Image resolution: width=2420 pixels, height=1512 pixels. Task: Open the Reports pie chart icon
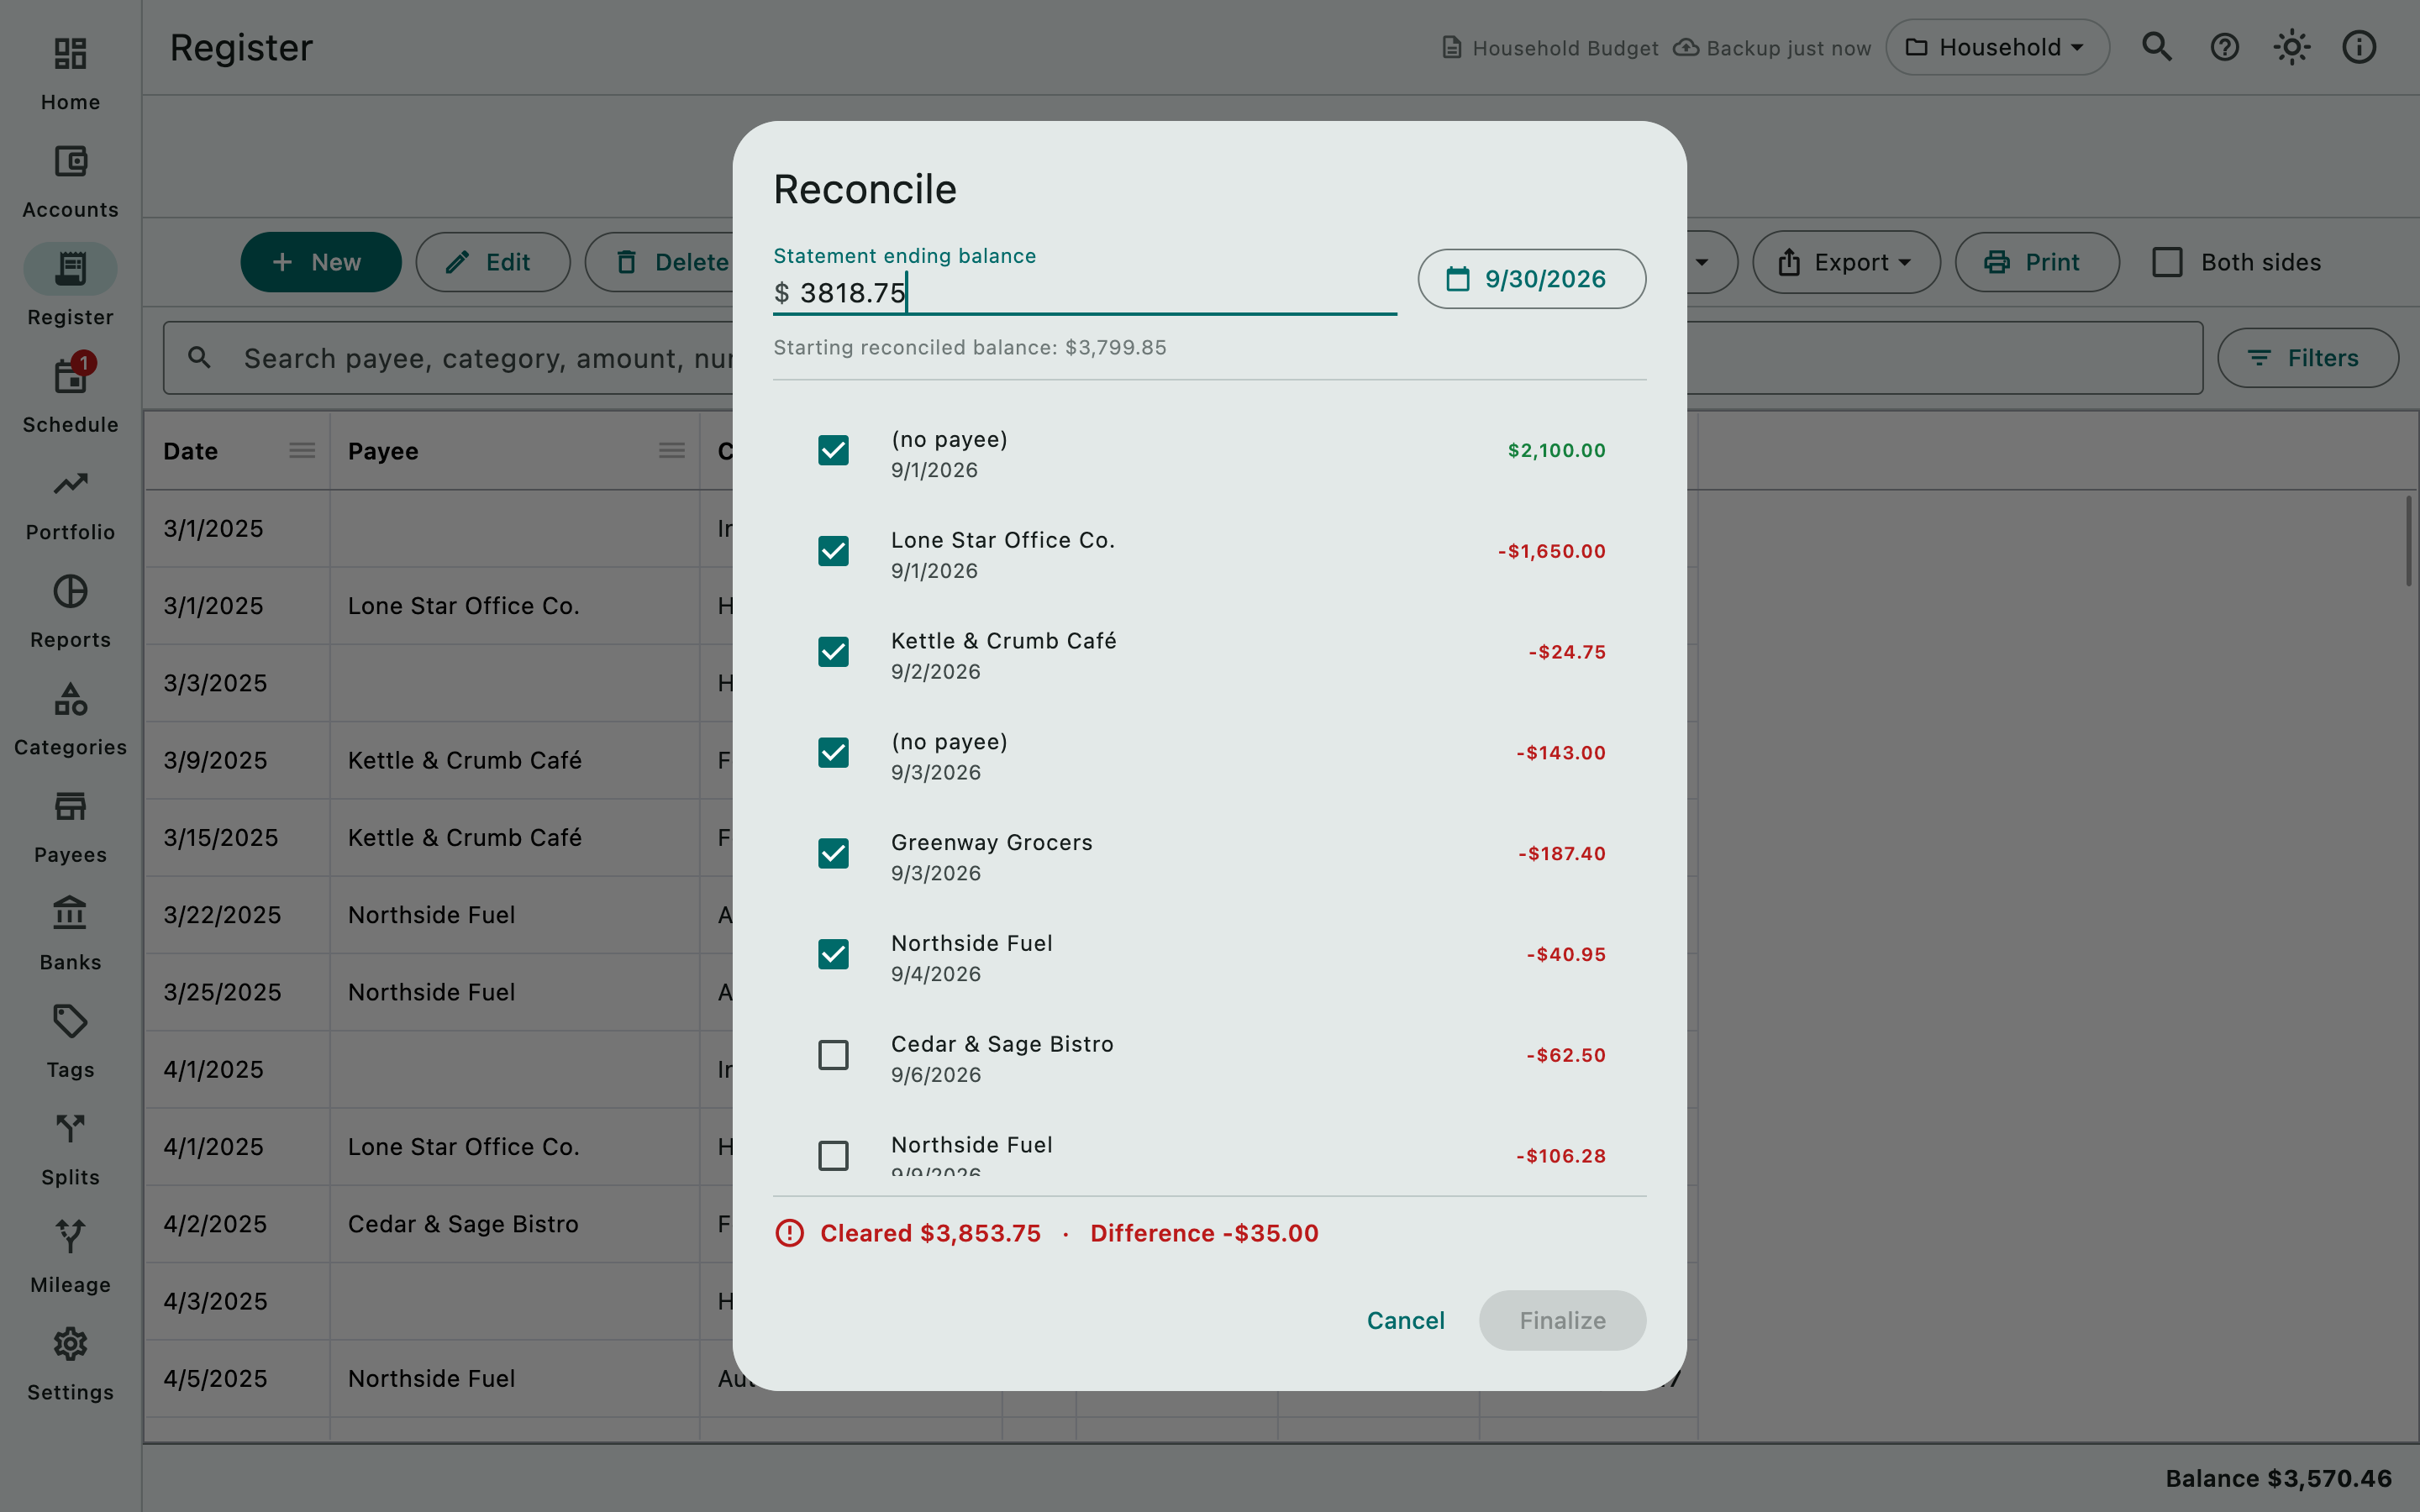70,592
